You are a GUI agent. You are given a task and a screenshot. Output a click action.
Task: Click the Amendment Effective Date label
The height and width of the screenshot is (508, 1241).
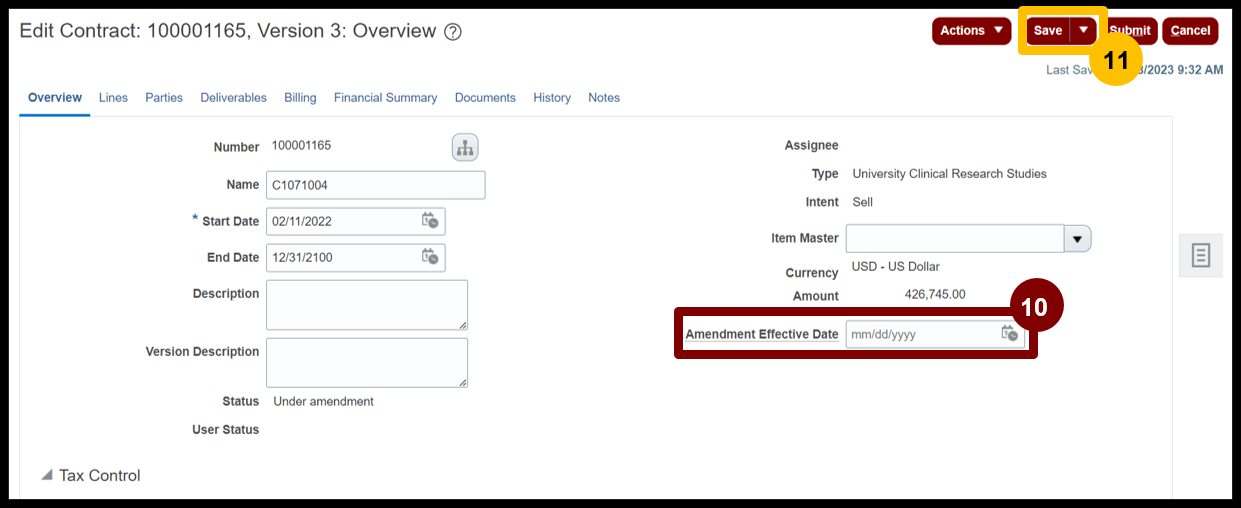pos(762,334)
